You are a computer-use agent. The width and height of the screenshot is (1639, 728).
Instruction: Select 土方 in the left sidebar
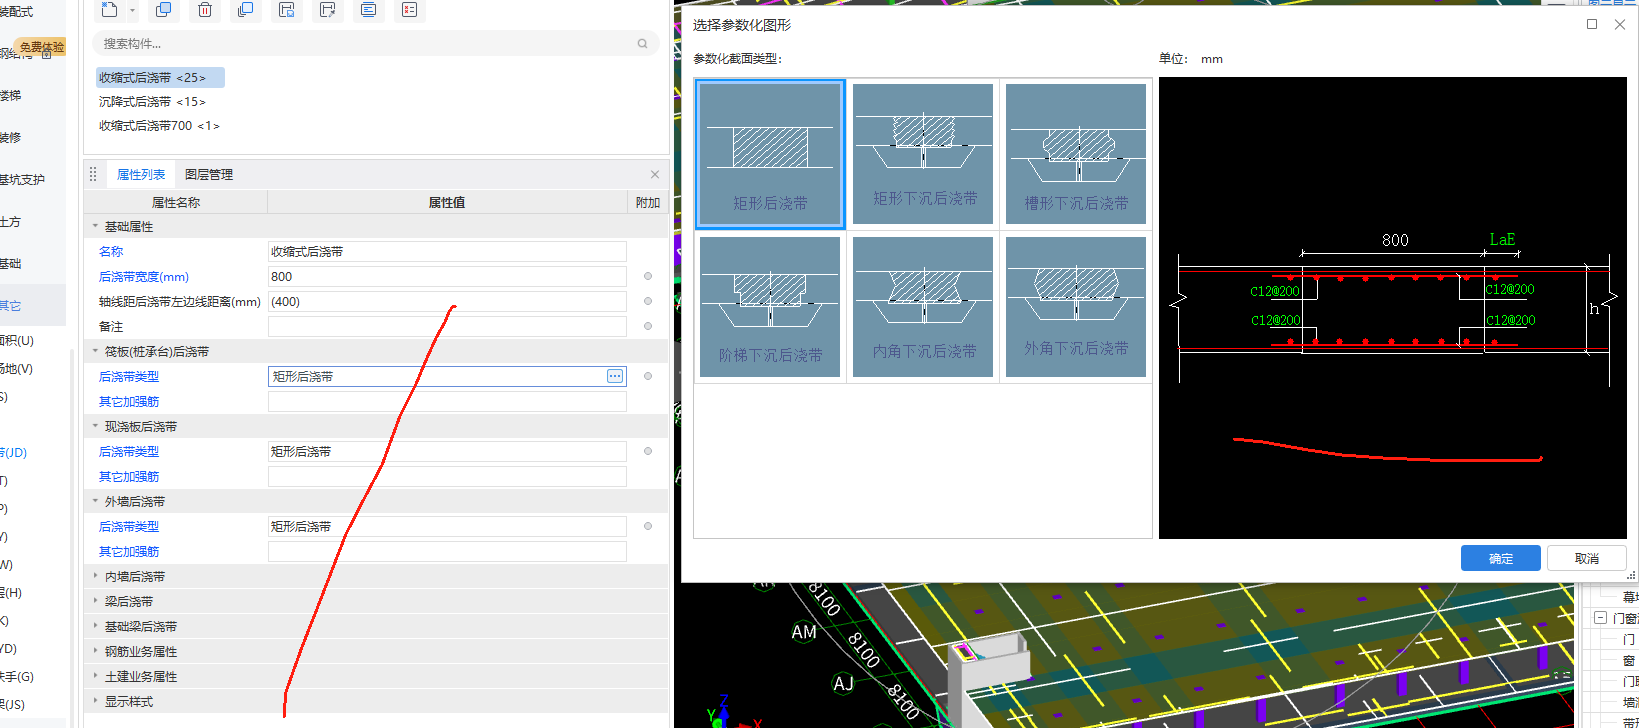point(11,222)
